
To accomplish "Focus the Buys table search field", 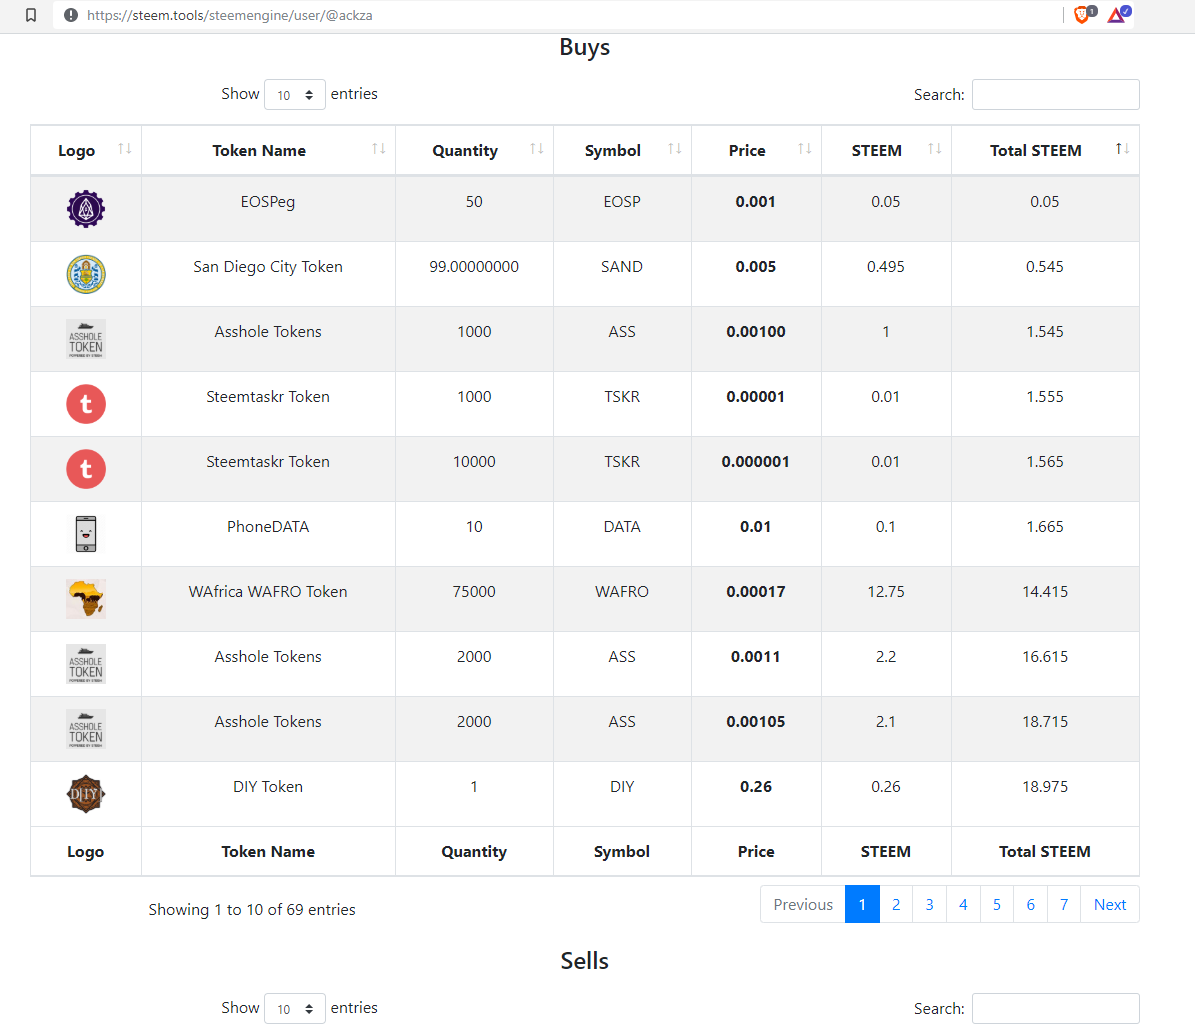I will [1055, 95].
